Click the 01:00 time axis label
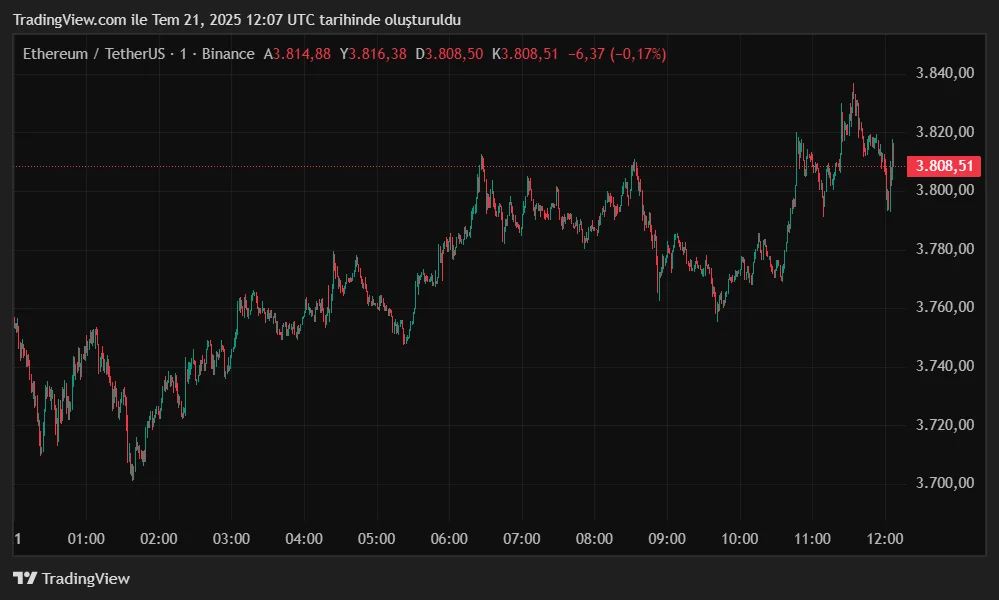Viewport: 999px width, 600px height. click(86, 539)
